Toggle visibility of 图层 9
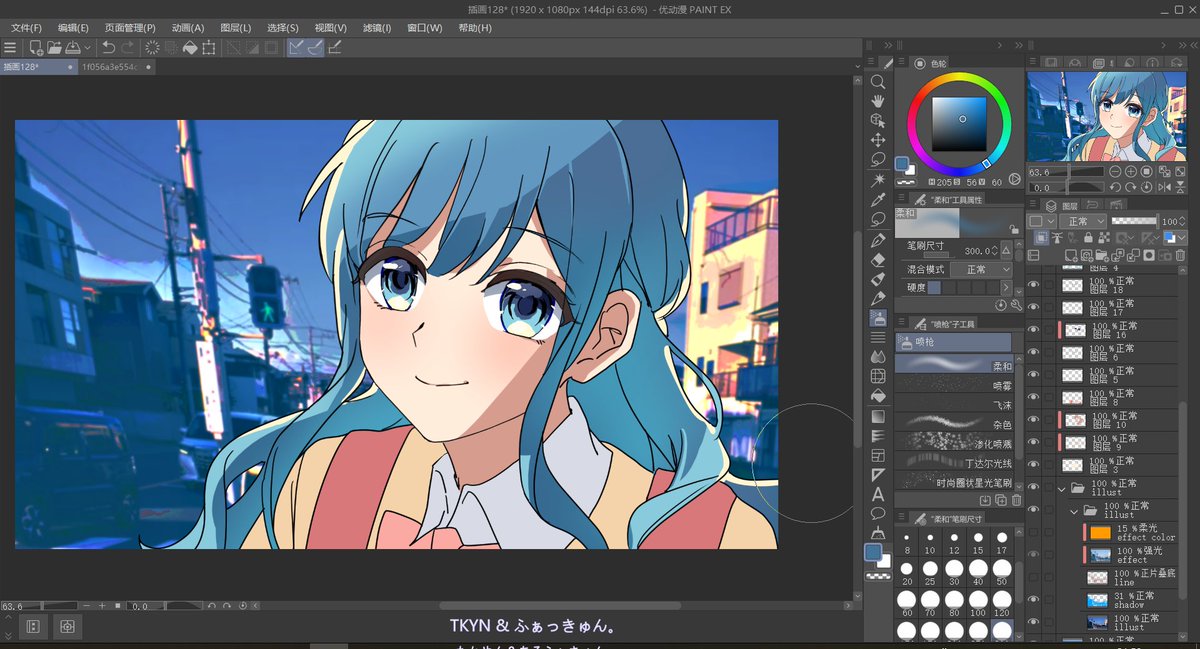 click(1034, 443)
